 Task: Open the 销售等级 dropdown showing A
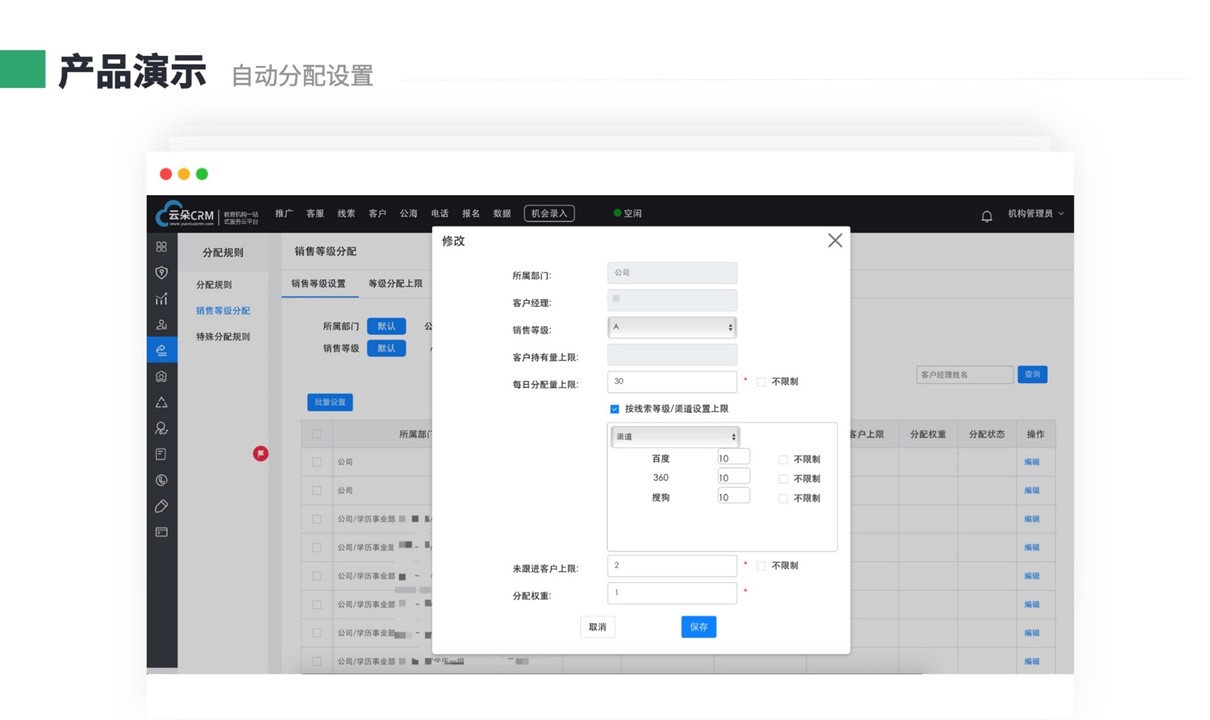pyautogui.click(x=672, y=327)
